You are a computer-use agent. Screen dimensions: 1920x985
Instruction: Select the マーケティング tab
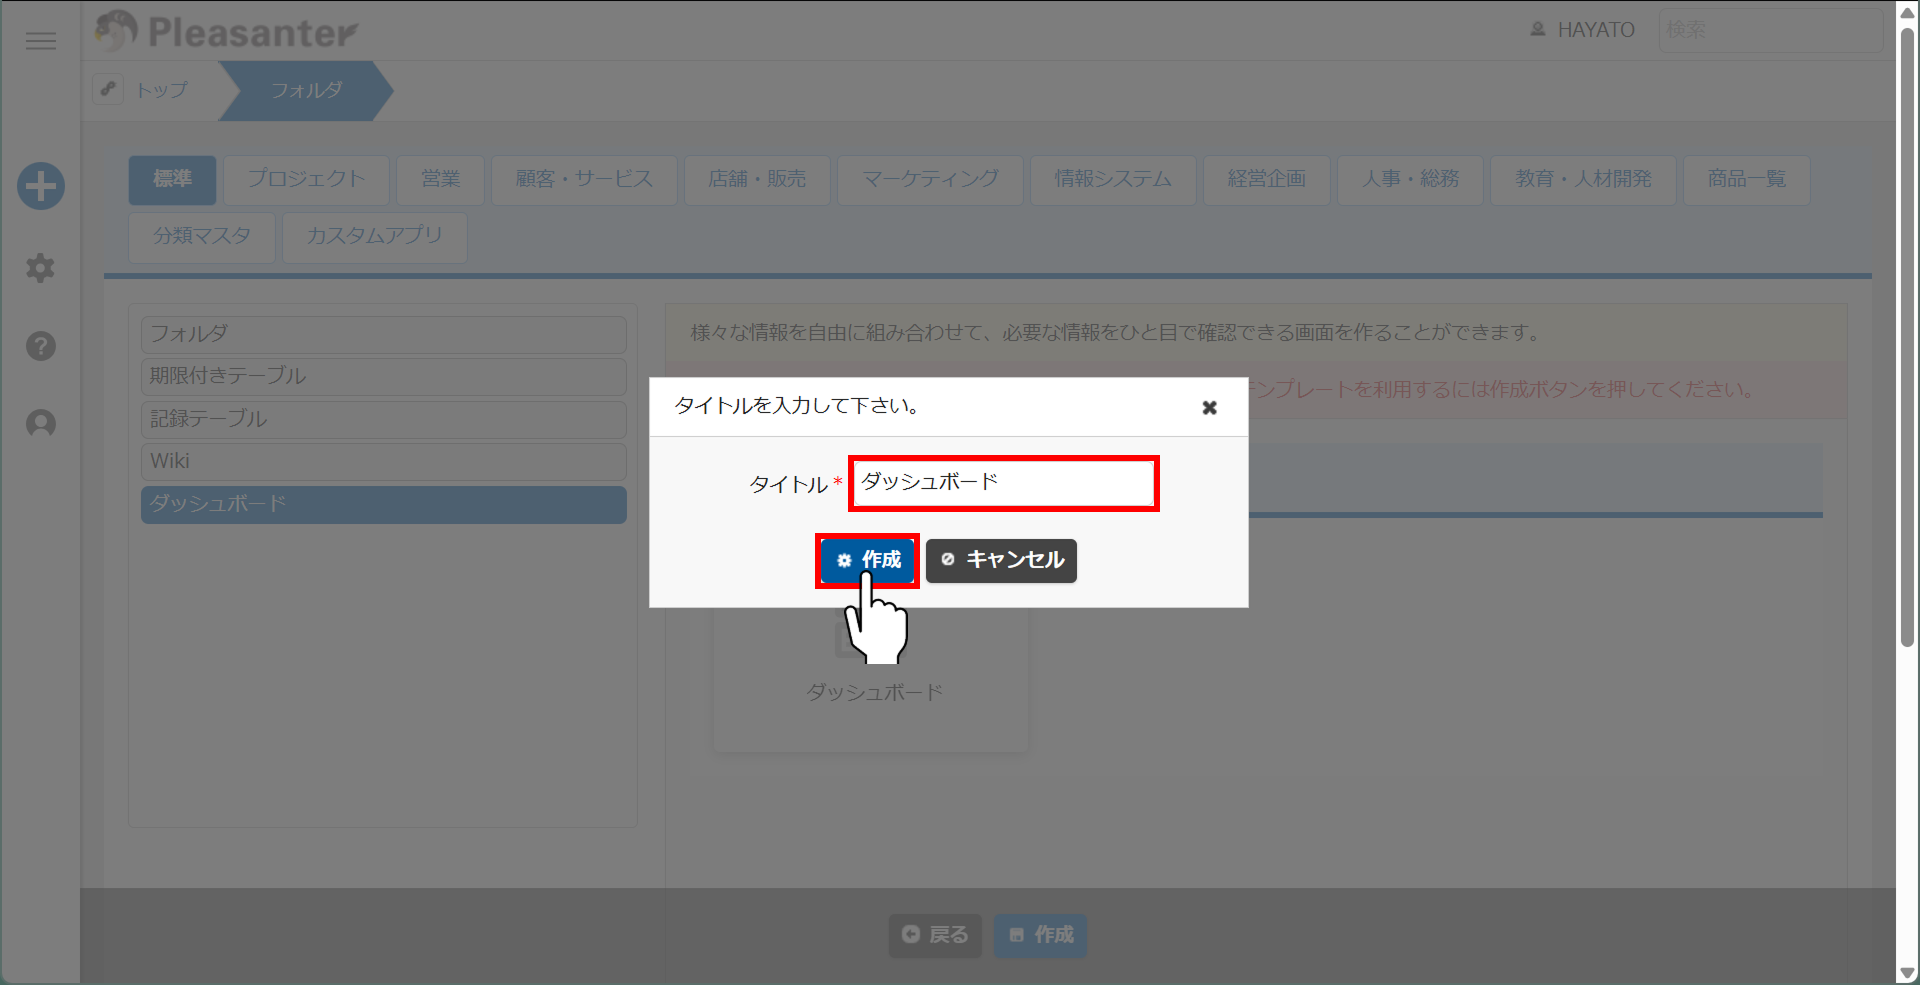pos(930,179)
